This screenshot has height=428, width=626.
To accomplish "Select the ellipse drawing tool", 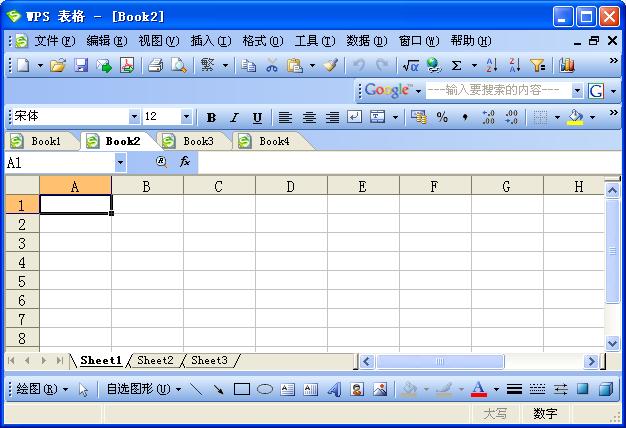I will coord(265,389).
